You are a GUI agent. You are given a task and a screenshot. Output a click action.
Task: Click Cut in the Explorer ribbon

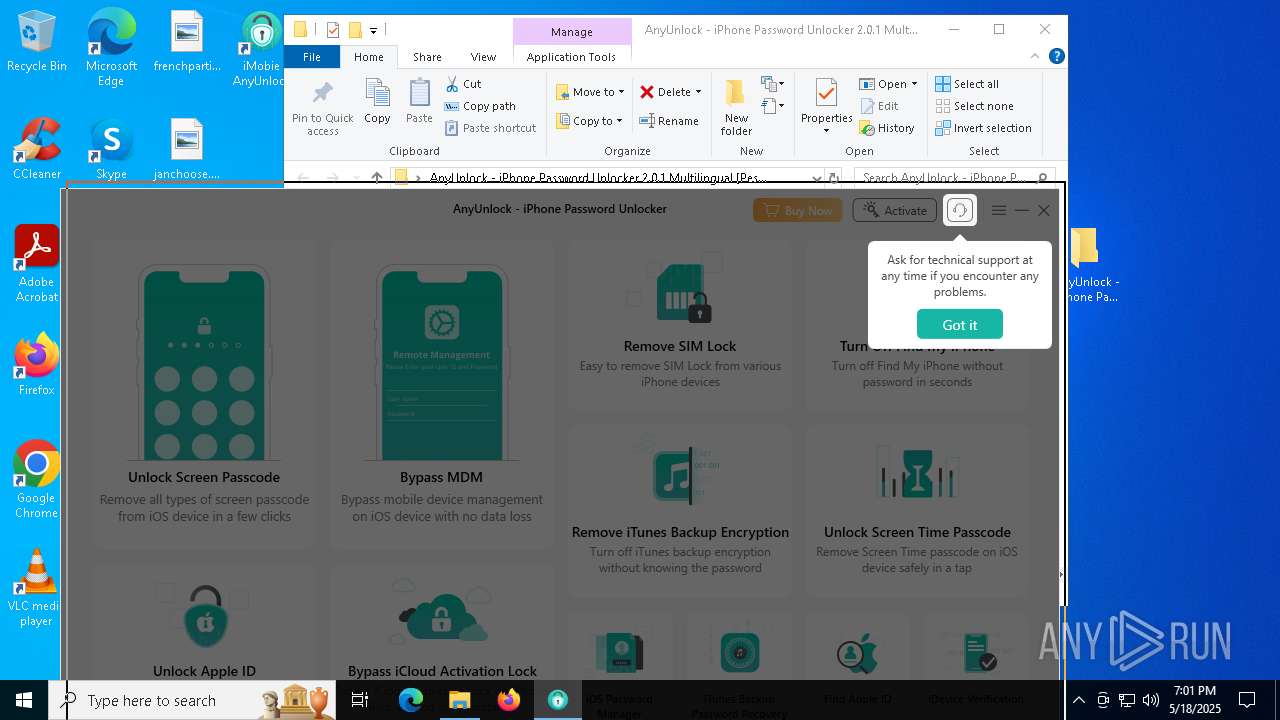click(463, 84)
